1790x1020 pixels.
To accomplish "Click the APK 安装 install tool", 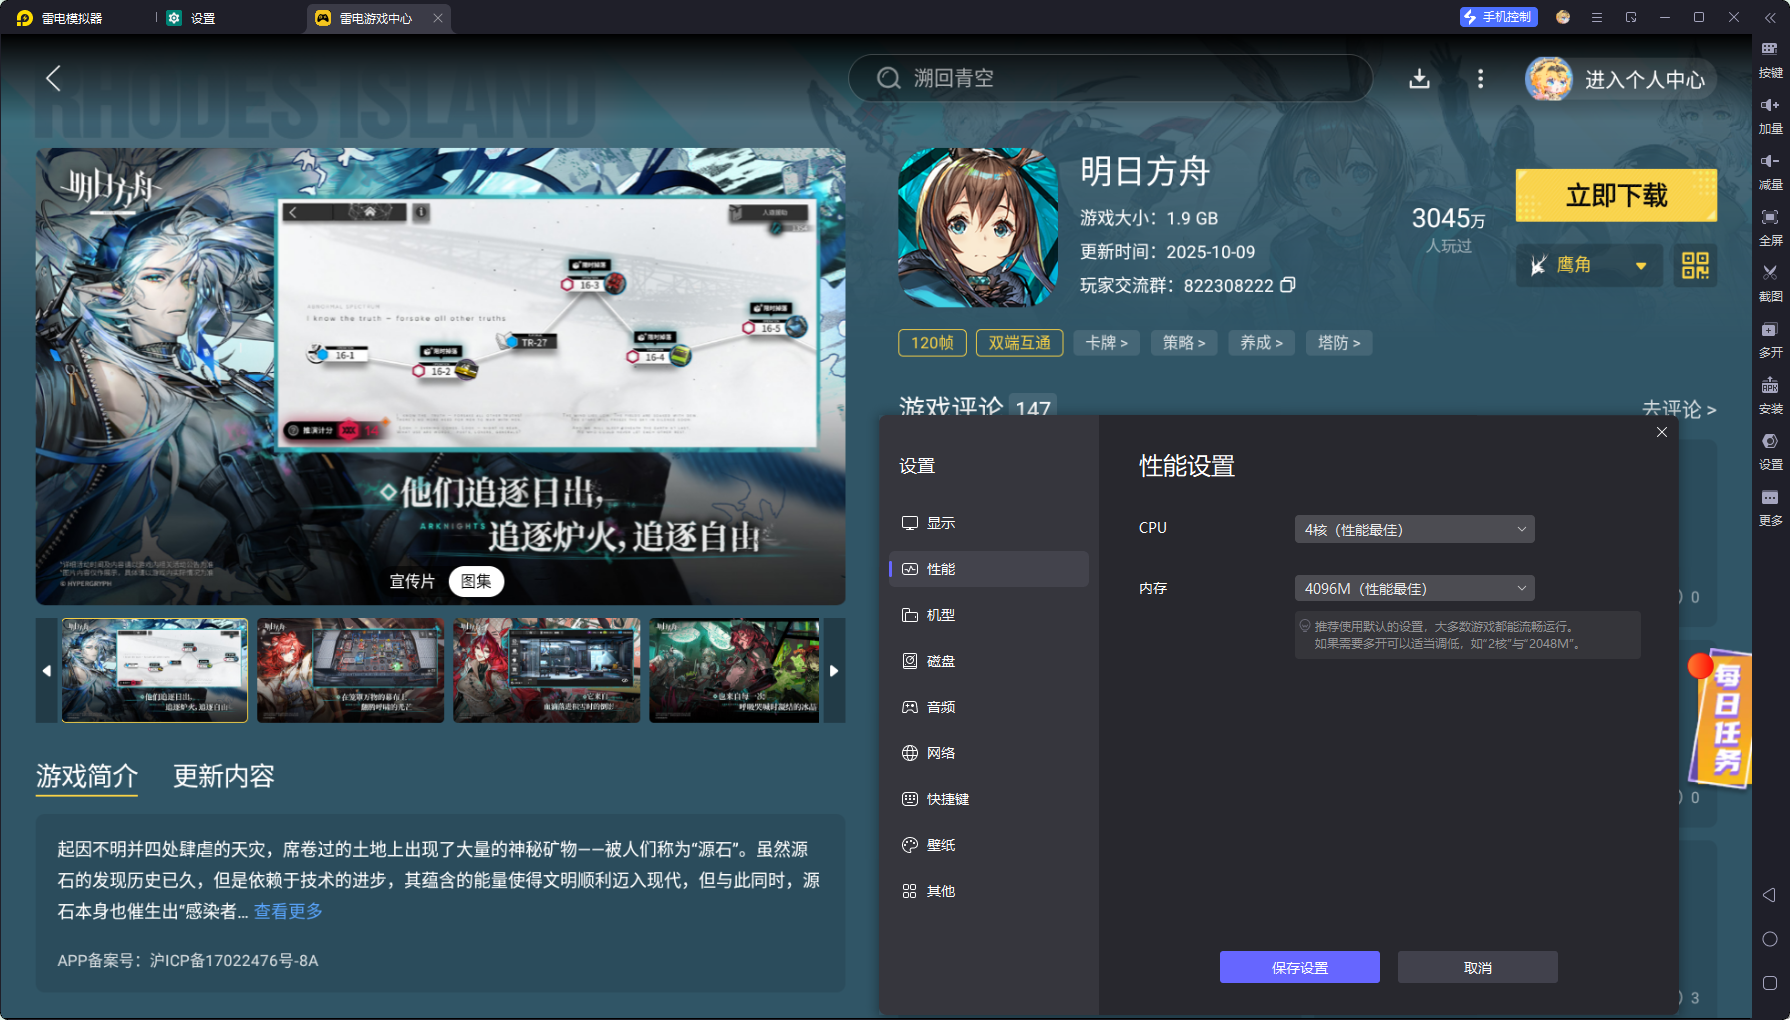I will (x=1770, y=395).
